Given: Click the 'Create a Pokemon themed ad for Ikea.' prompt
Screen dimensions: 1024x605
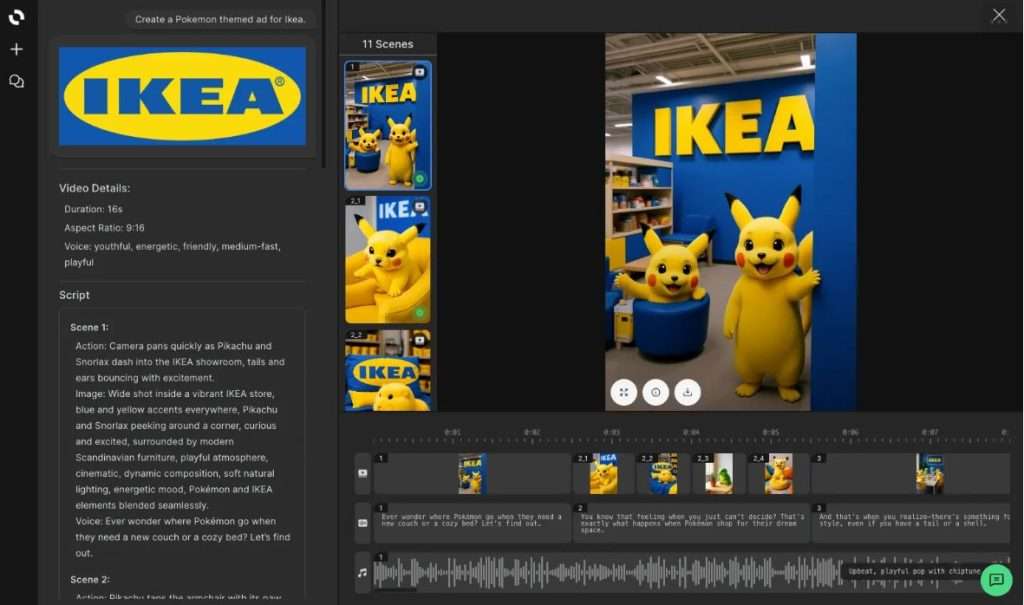Looking at the screenshot, I should (221, 19).
